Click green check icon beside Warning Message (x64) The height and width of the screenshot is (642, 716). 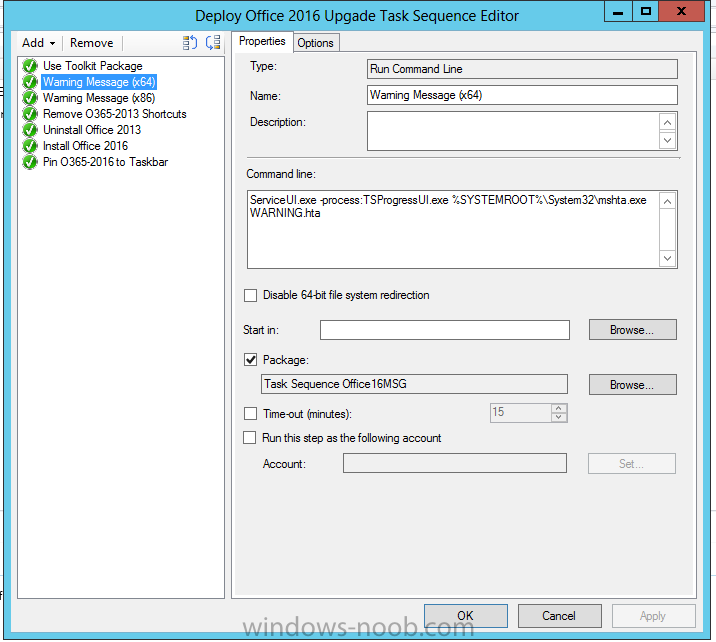pyautogui.click(x=30, y=82)
